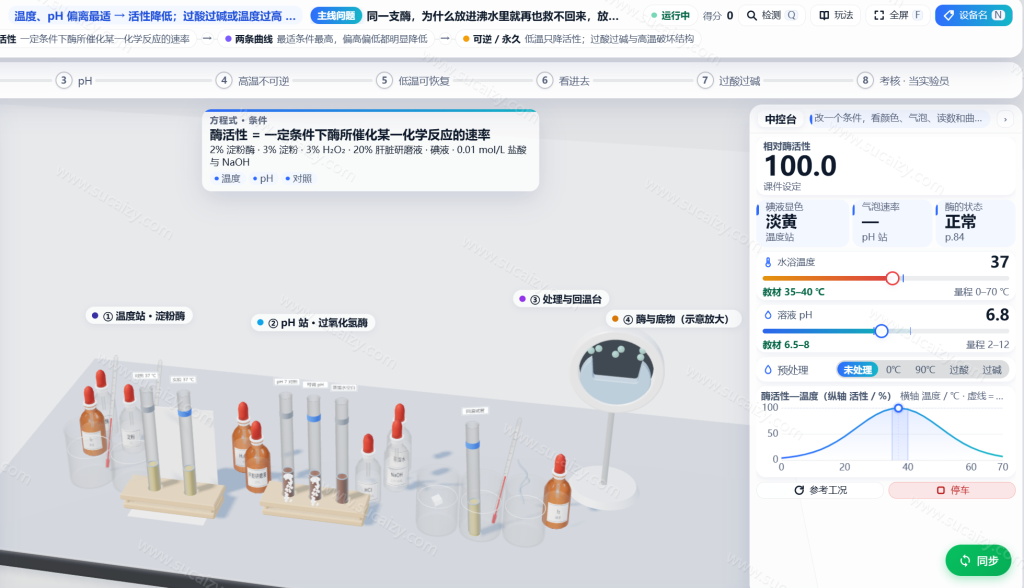1024x588 pixels.
Task: Expand the 中控台 header chevron
Action: tap(1005, 119)
